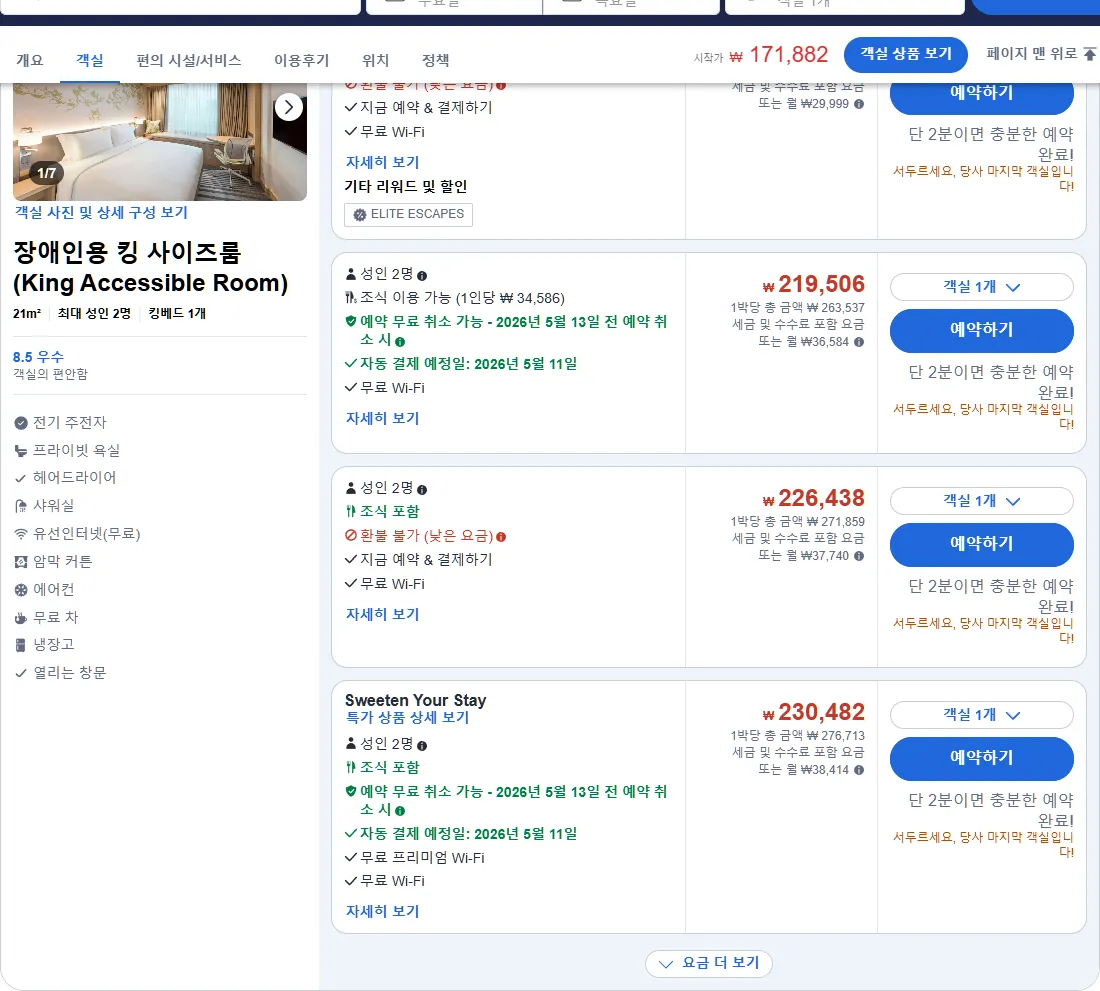1100x991 pixels.
Task: Click the 8.5 우수 rating text
Action: (38, 357)
